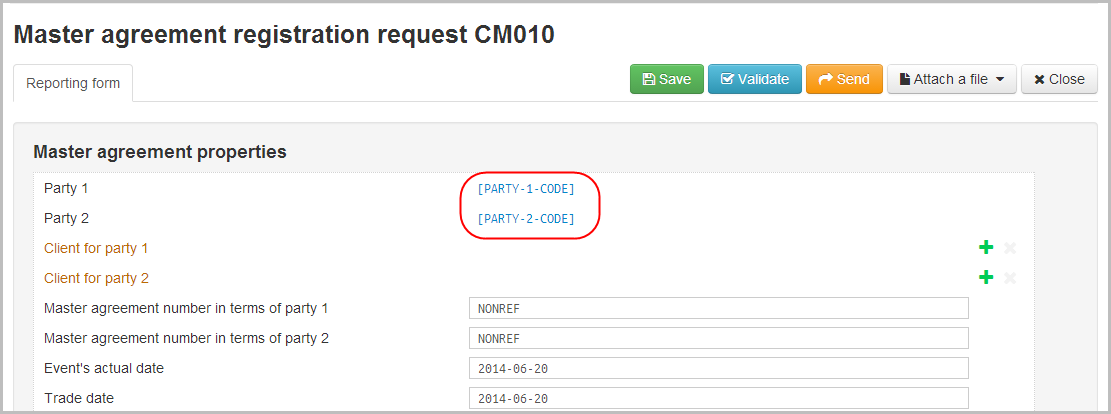
Task: Close the registration request form
Action: coord(1059,79)
